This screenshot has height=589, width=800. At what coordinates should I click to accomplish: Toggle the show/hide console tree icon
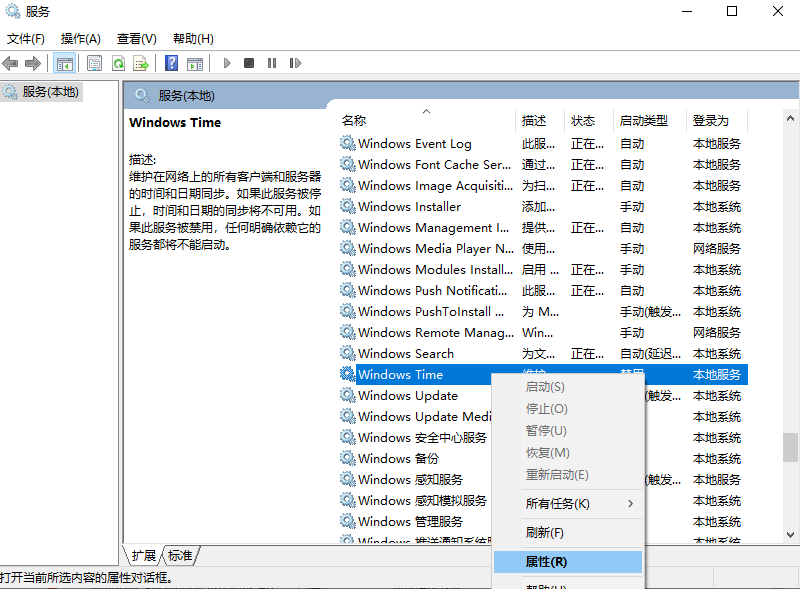(64, 62)
